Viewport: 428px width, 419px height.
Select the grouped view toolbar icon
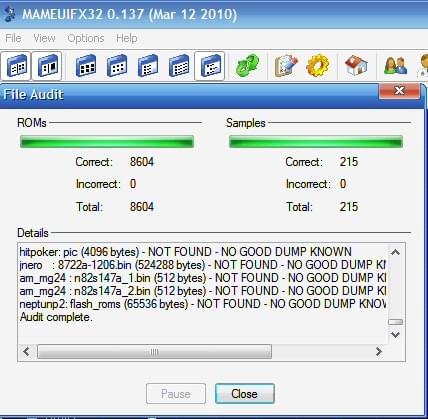pos(210,66)
